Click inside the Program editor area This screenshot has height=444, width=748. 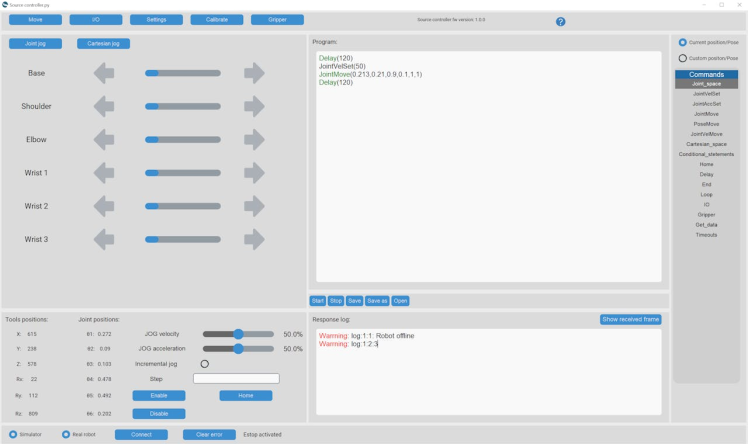488,166
